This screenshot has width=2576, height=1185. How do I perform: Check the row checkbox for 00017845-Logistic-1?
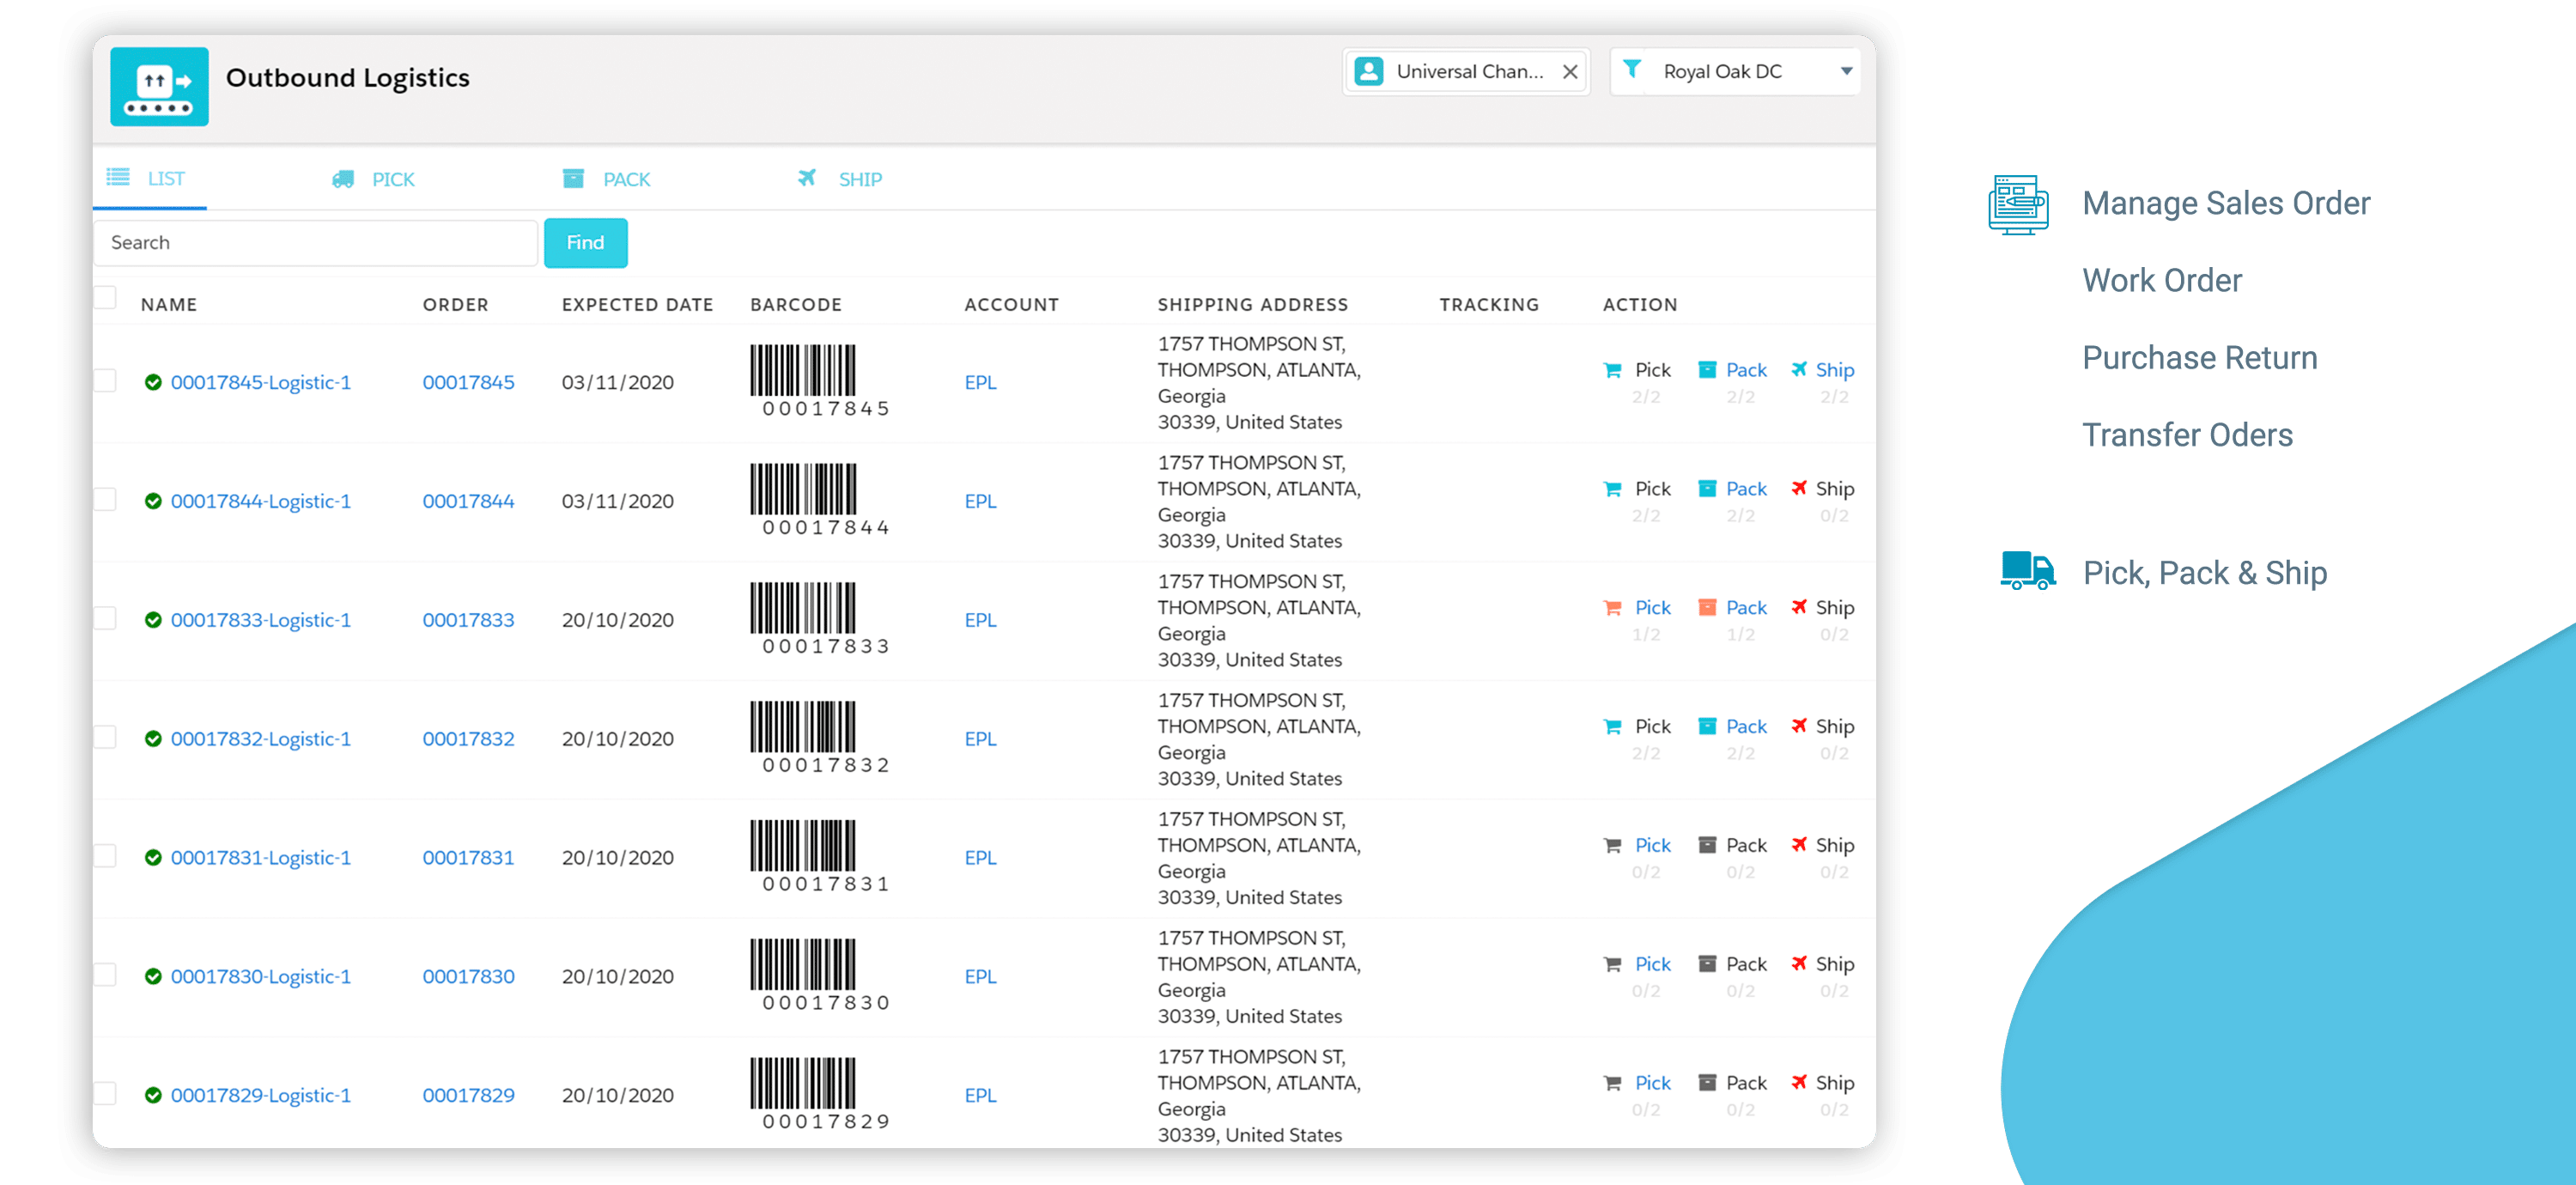click(105, 381)
